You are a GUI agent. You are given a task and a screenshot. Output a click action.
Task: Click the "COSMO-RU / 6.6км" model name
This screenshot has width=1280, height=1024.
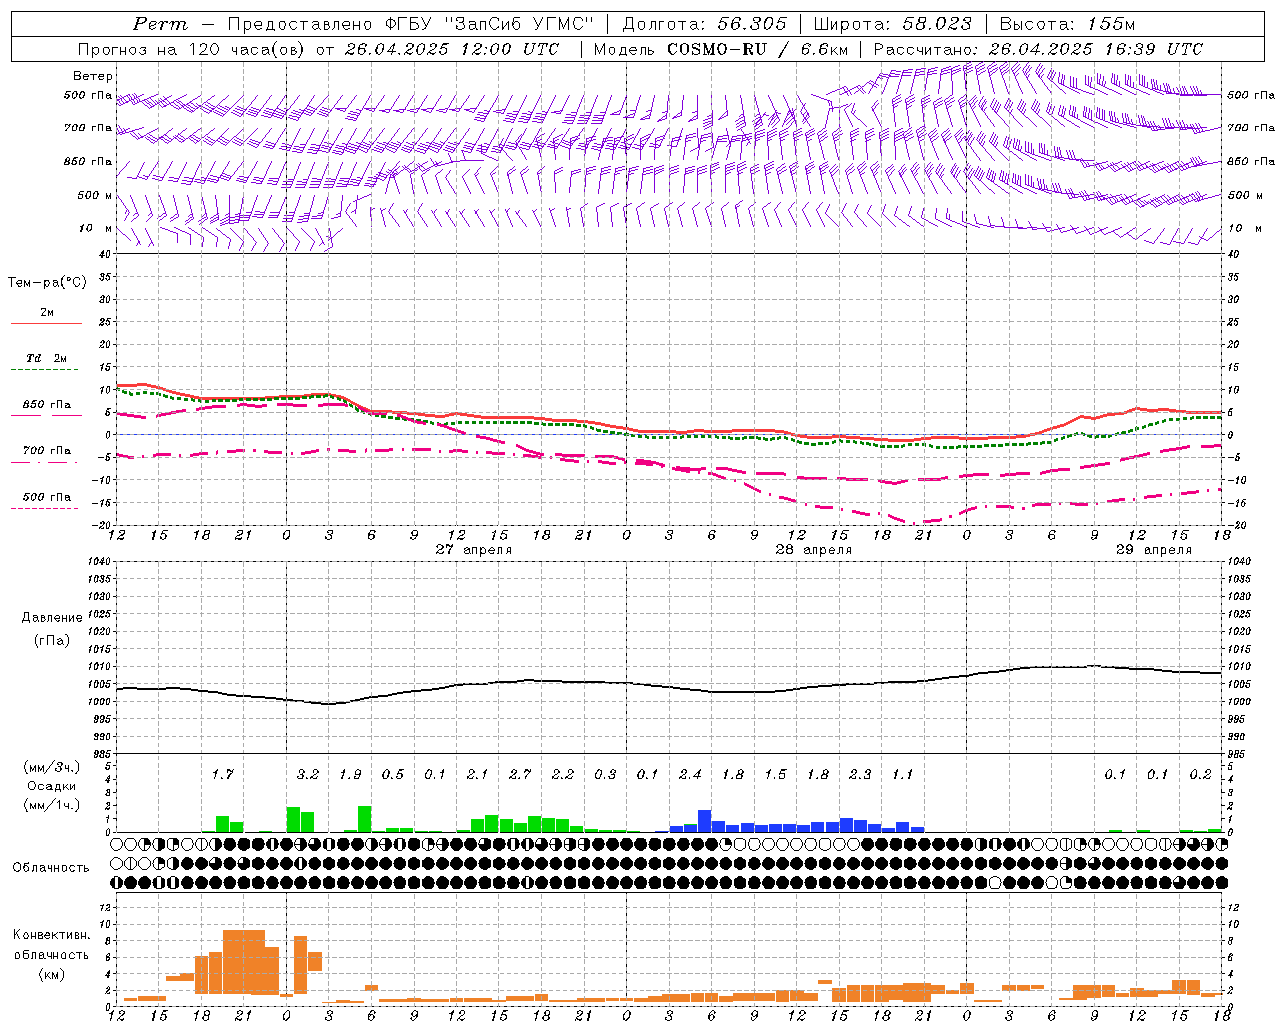pyautogui.click(x=757, y=49)
